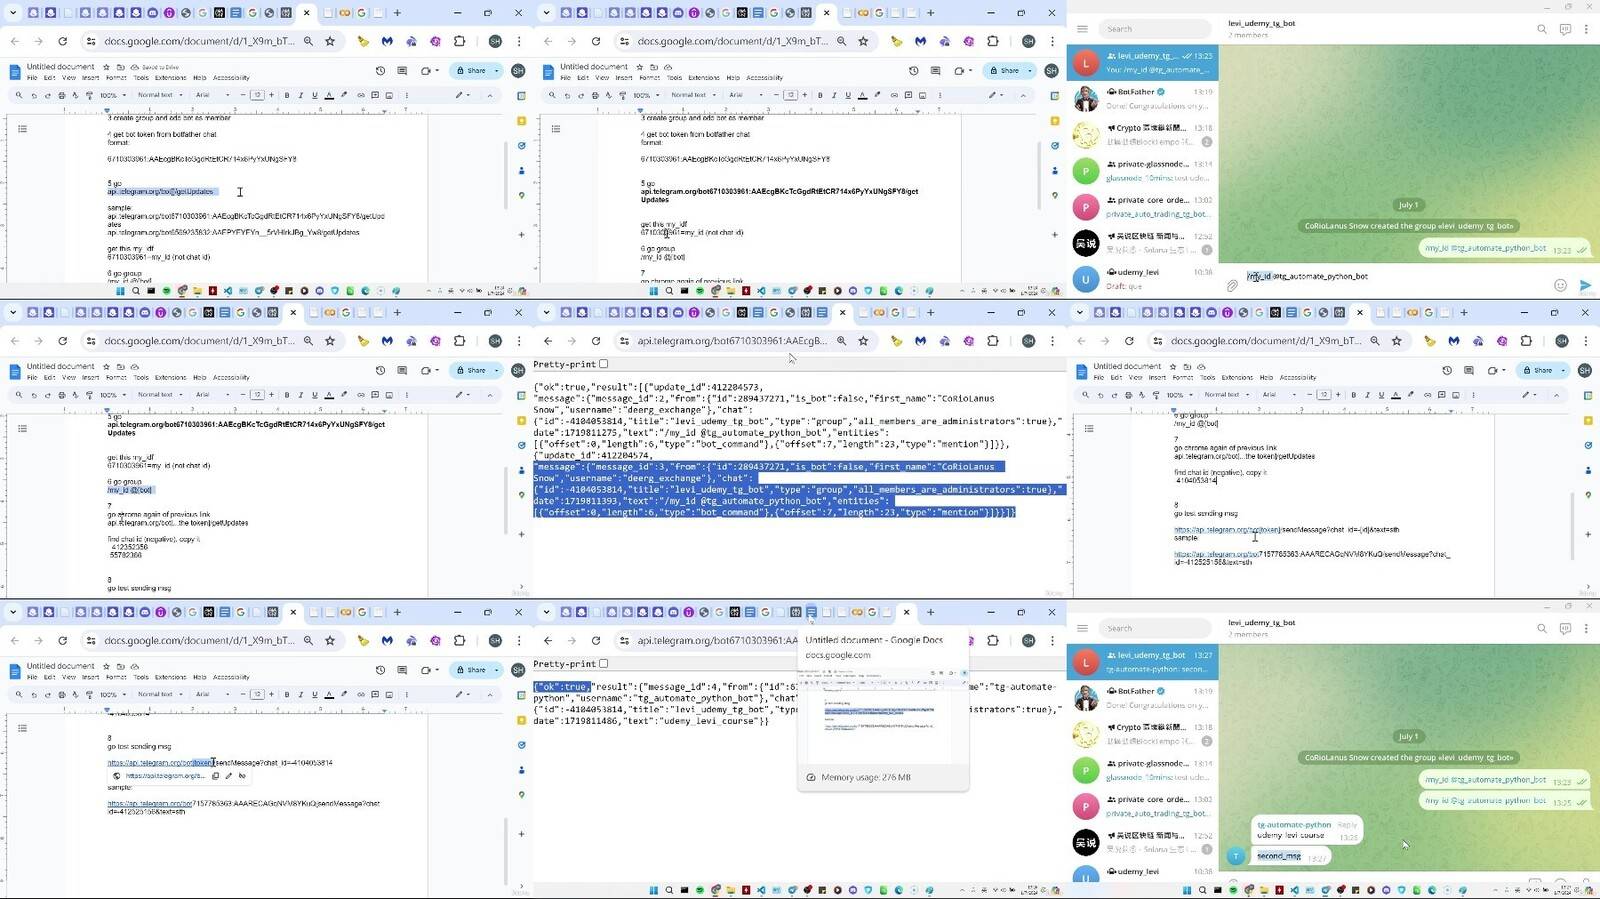Viewport: 1600px width, 899px height.
Task: Expand tab search chevron in highlighted getUpdates JSON window
Action: 546,313
